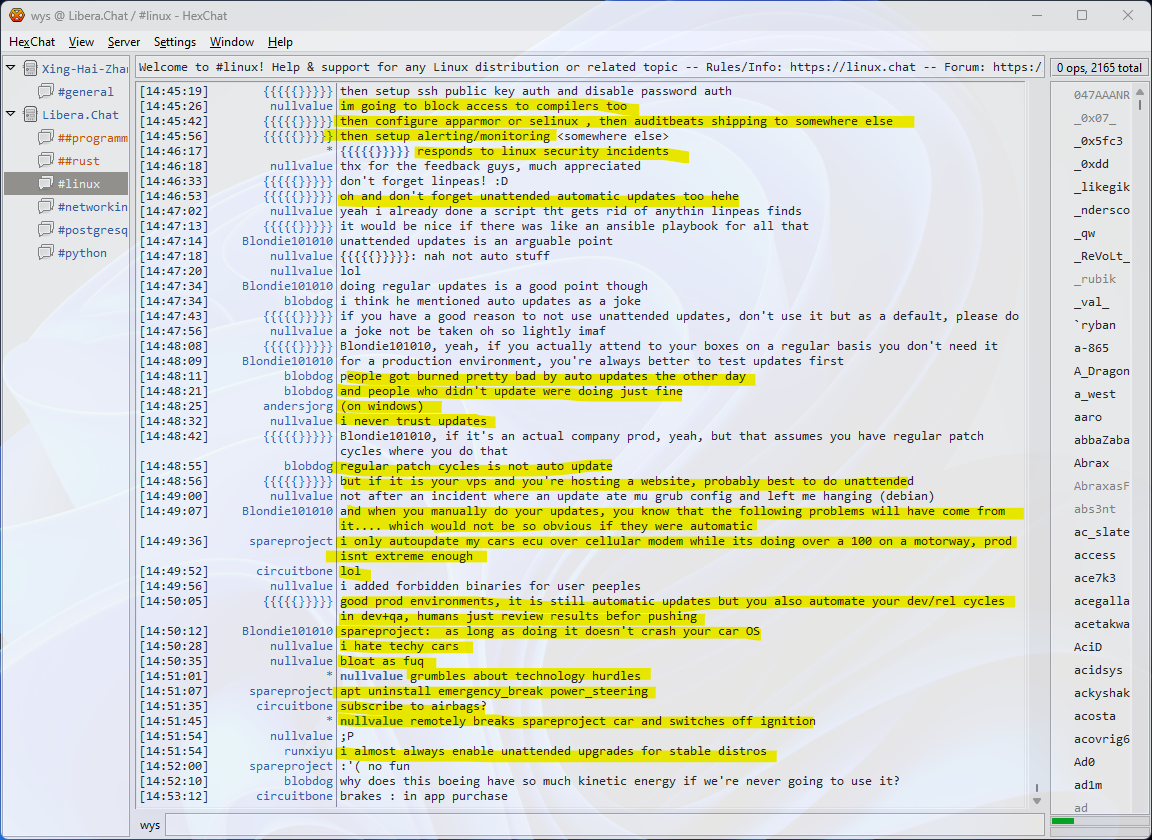Click the chat message input box
The width and height of the screenshot is (1152, 840).
600,825
